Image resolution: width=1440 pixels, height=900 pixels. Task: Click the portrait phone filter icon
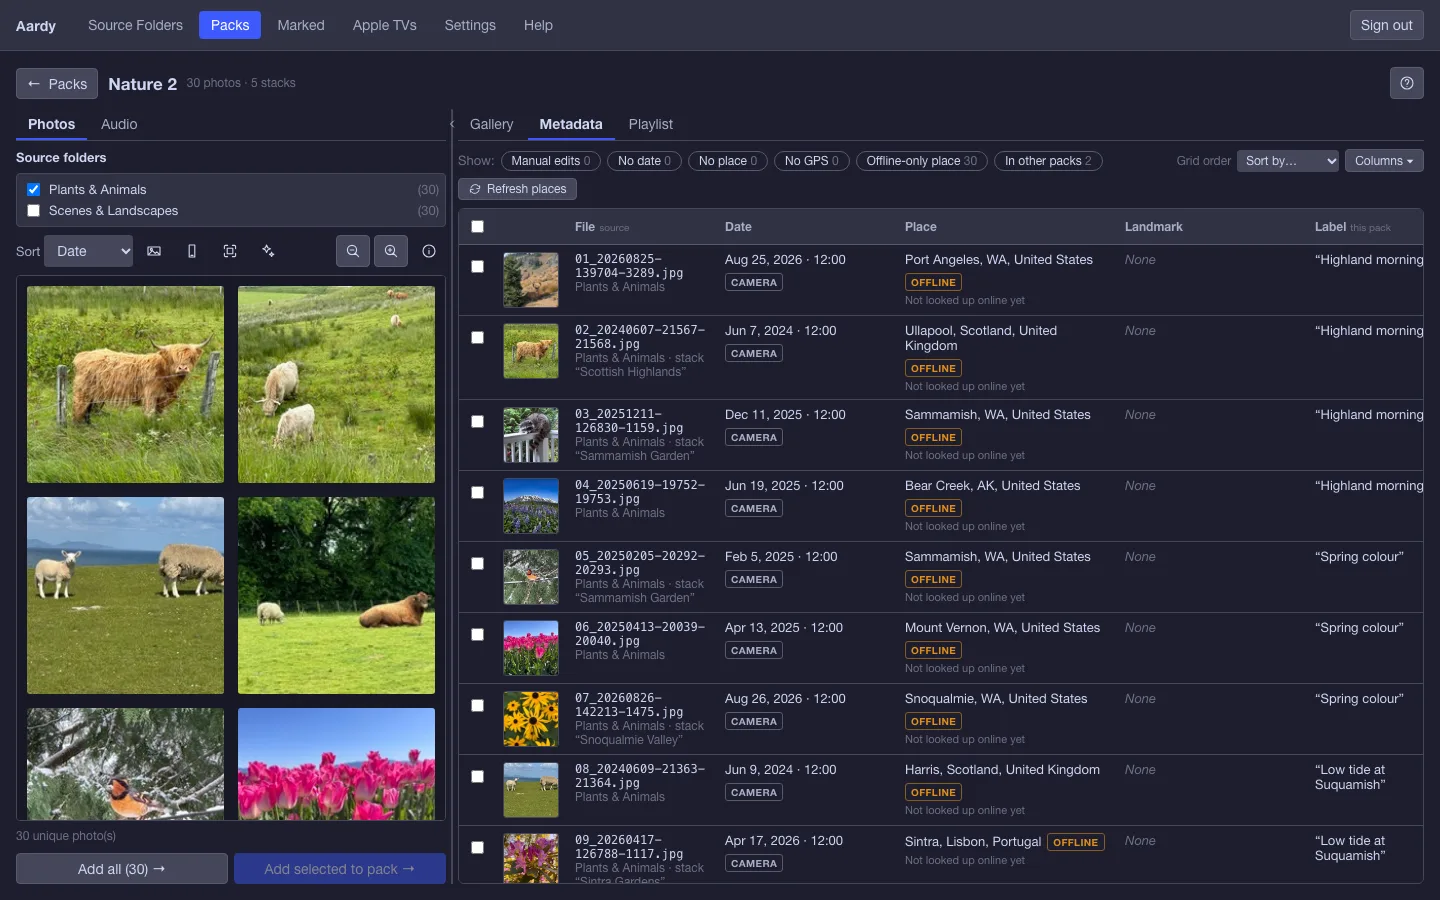[x=192, y=251]
